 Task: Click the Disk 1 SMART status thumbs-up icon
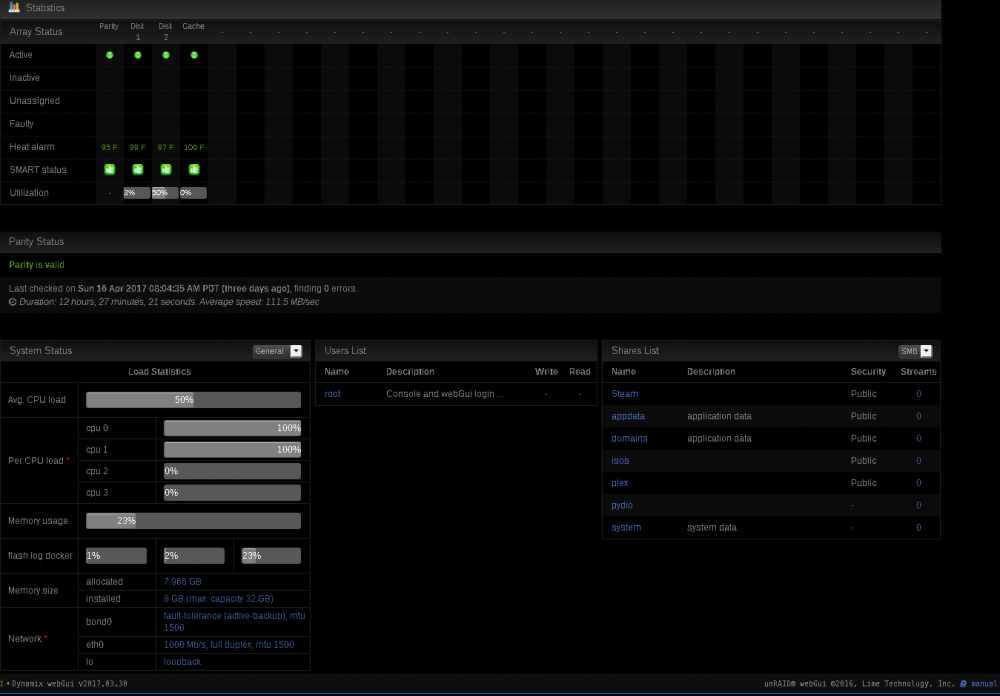click(138, 169)
